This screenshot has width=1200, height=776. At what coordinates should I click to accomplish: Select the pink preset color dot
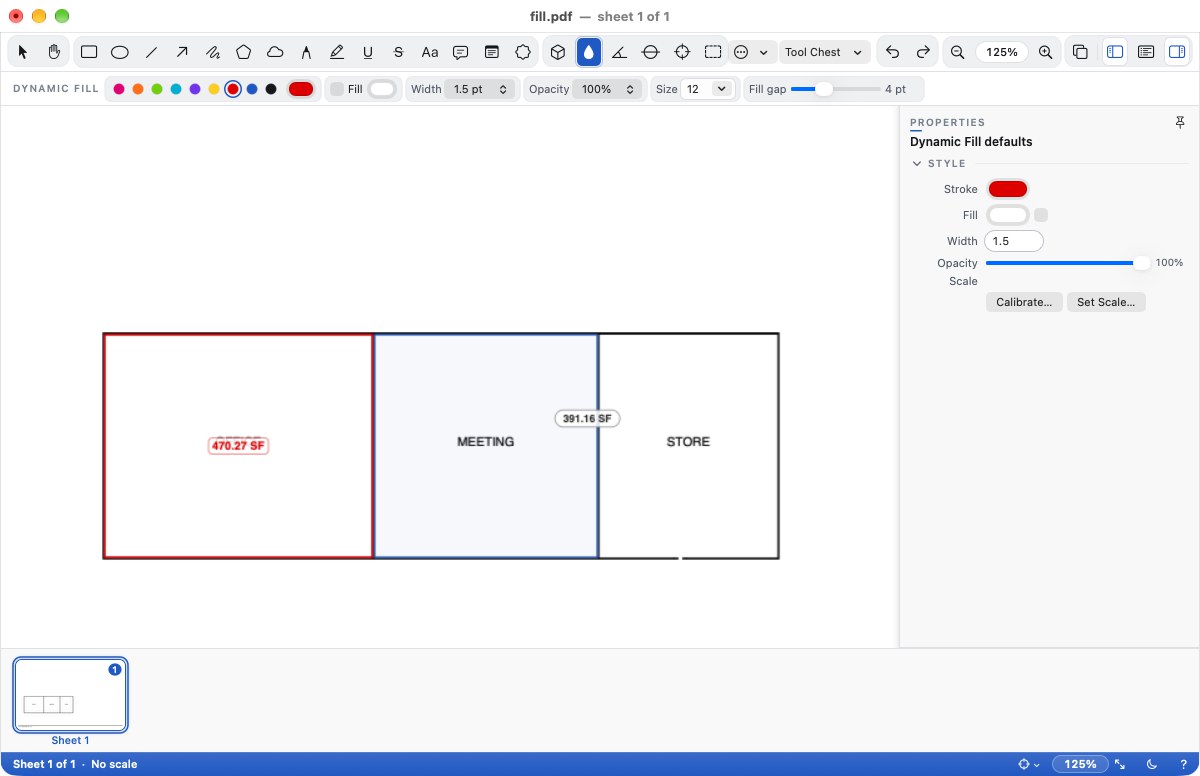tap(119, 89)
